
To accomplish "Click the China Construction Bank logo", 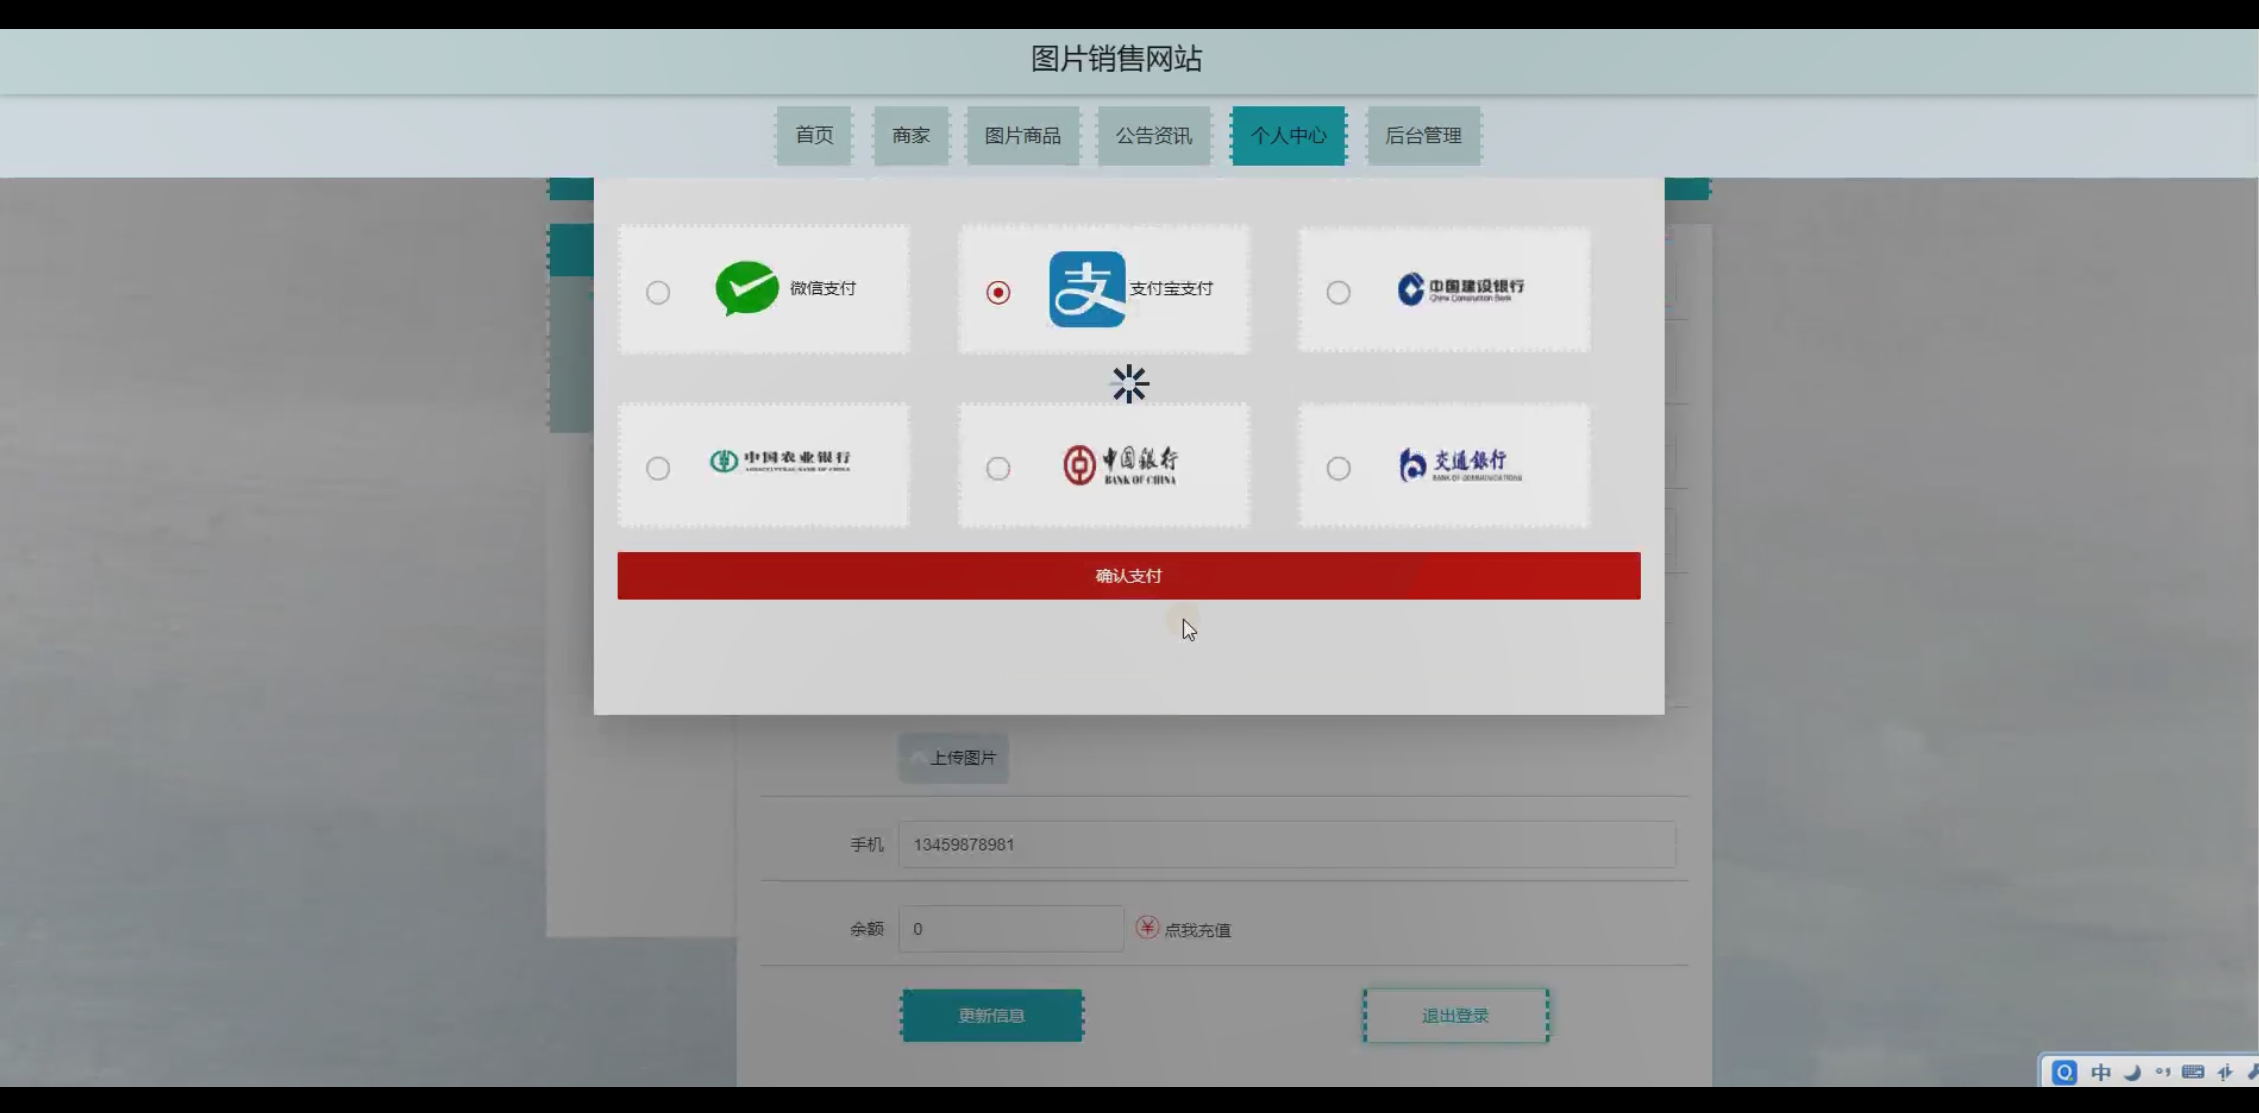I will tap(1460, 289).
